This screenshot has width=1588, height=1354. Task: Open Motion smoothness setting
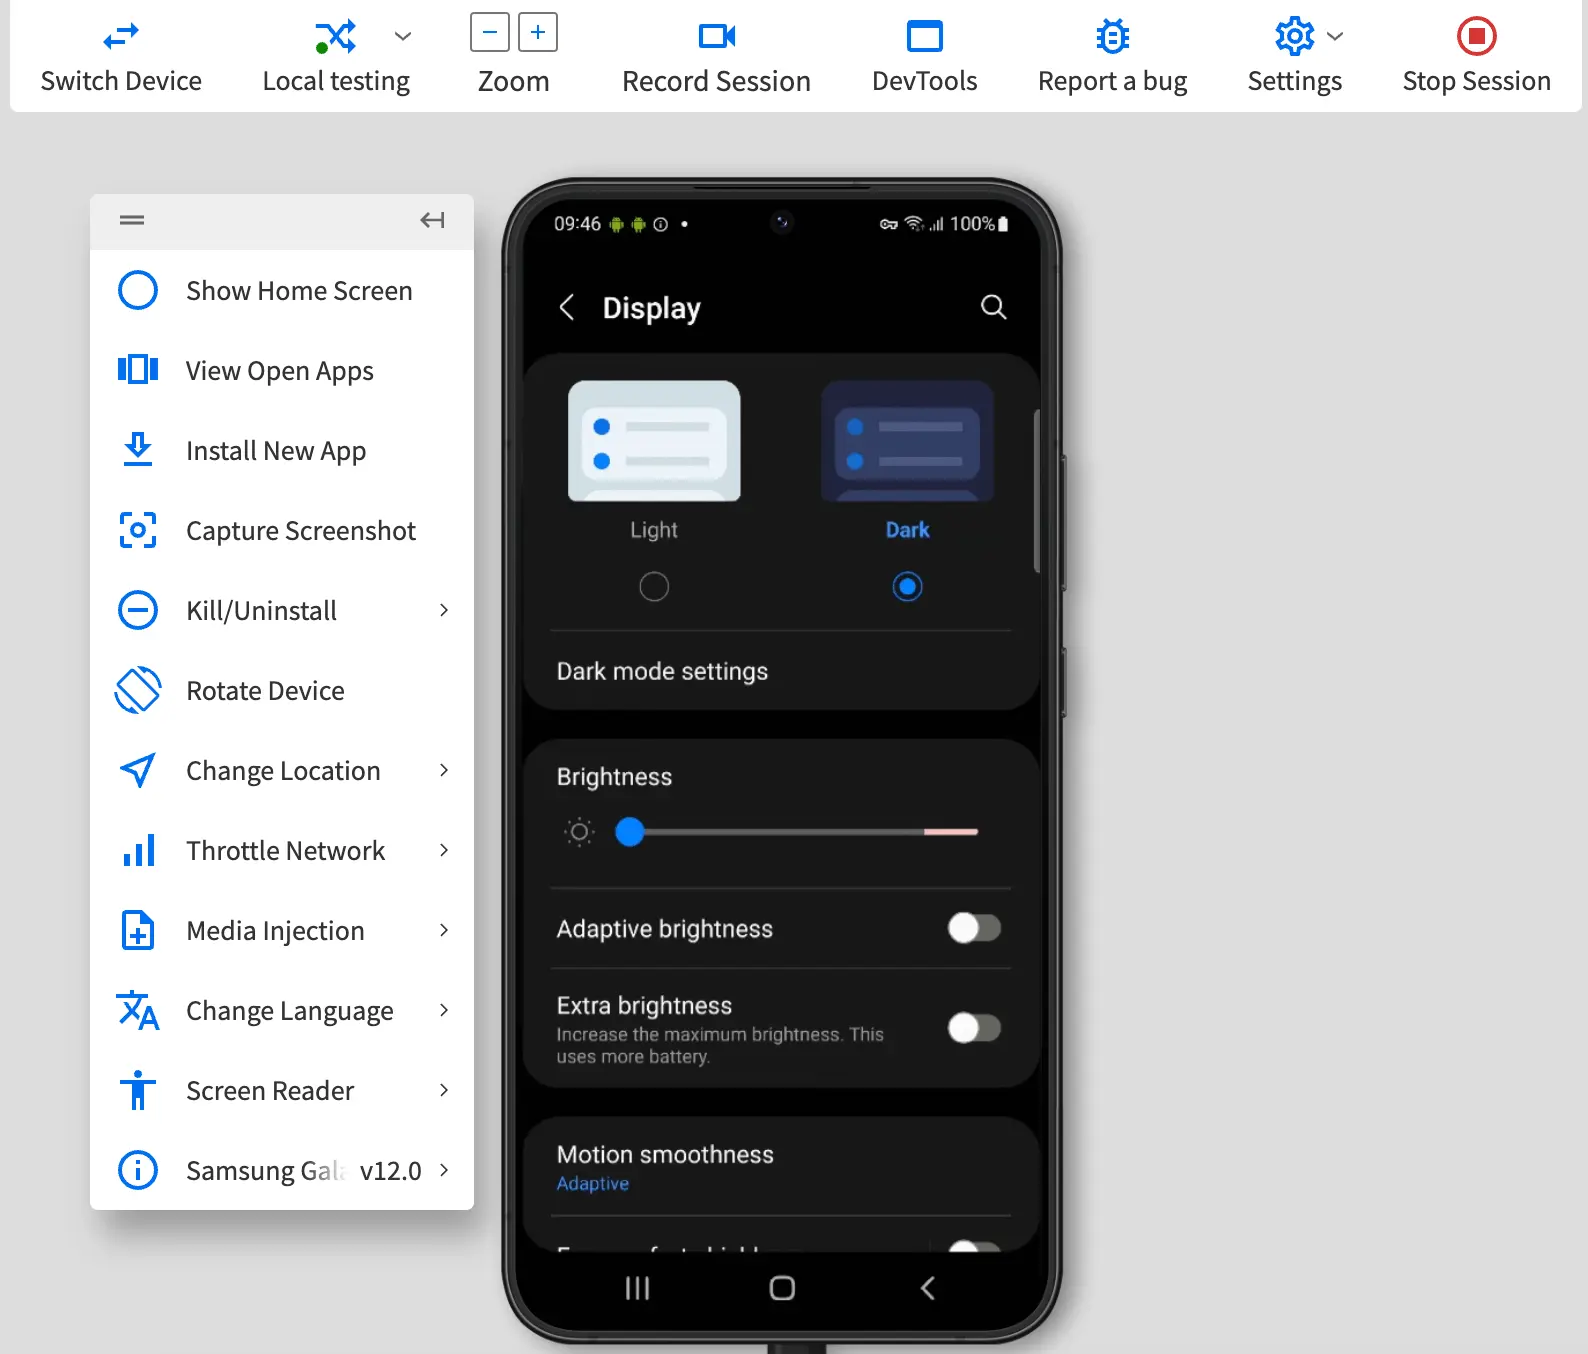click(x=665, y=1166)
